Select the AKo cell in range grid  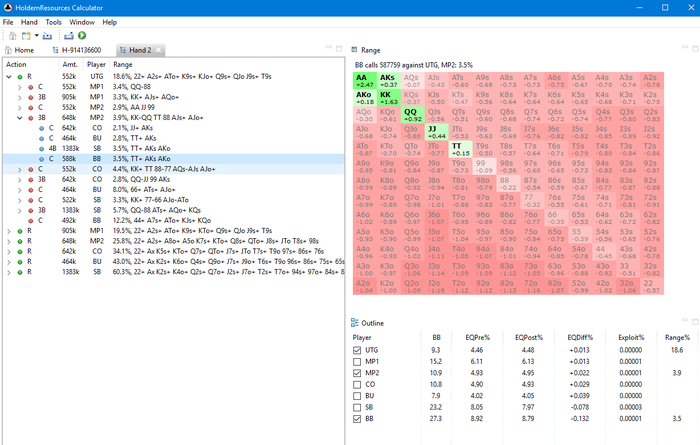(365, 98)
